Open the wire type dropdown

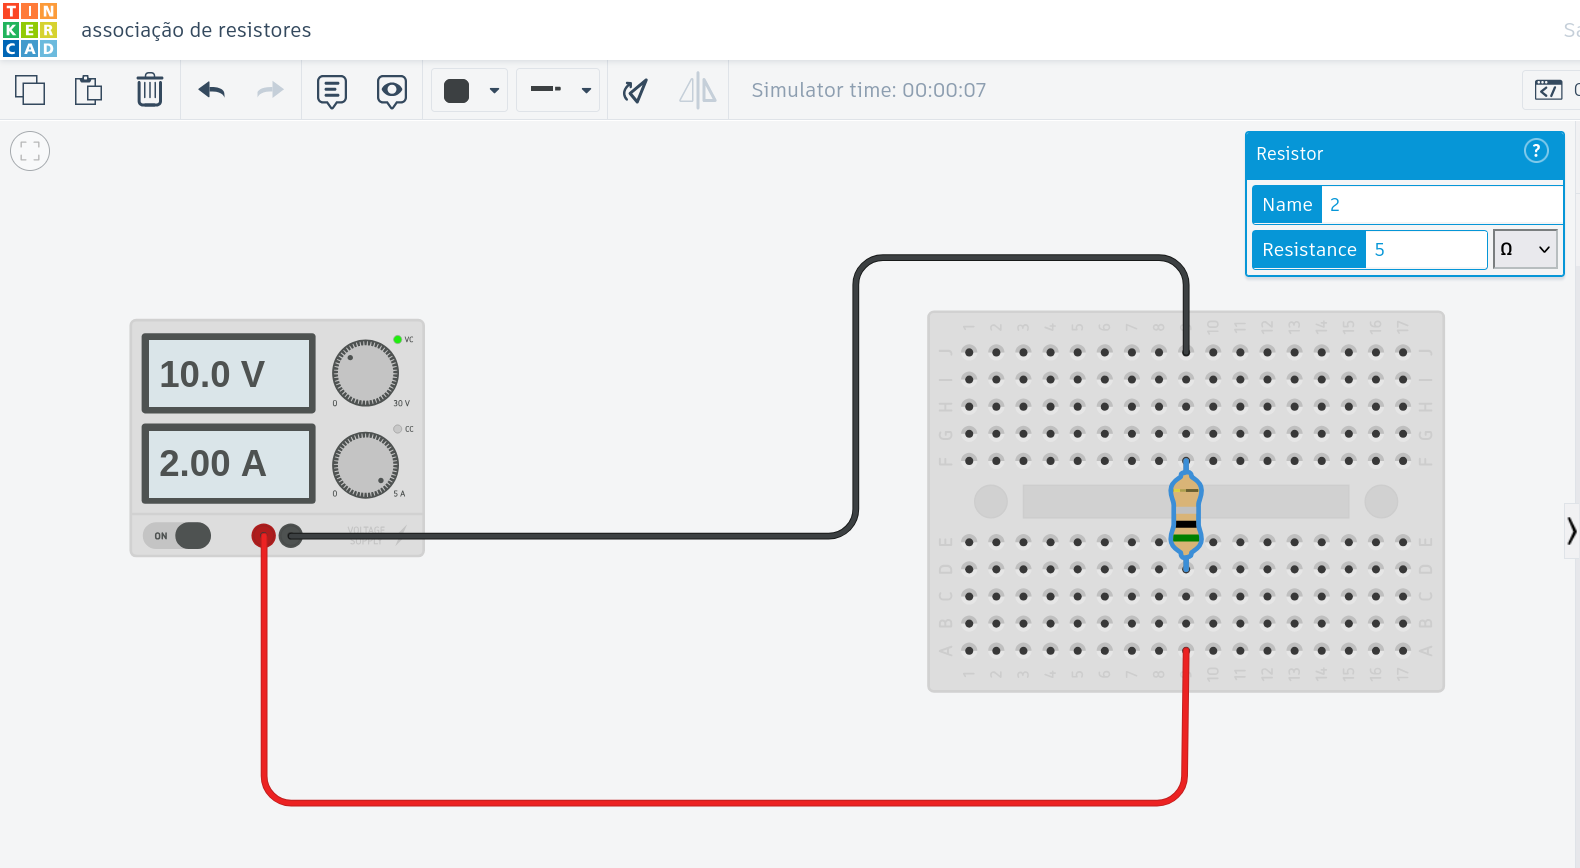tap(558, 90)
